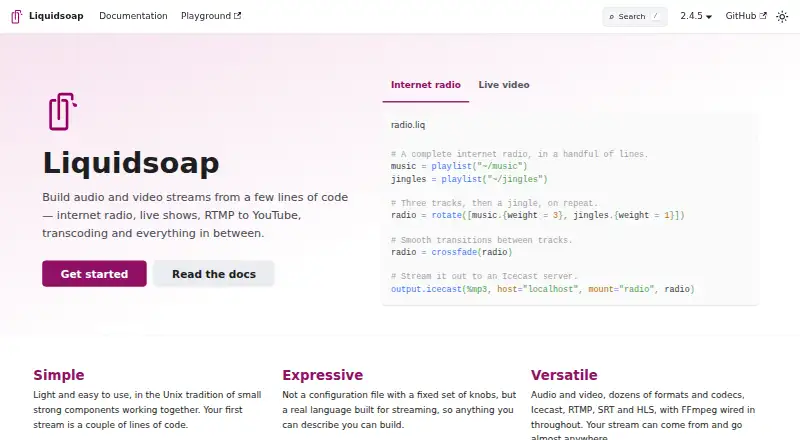This screenshot has width=800, height=440.
Task: Click the 'Stream it out to an Icecast server' comment
Action: (x=484, y=276)
